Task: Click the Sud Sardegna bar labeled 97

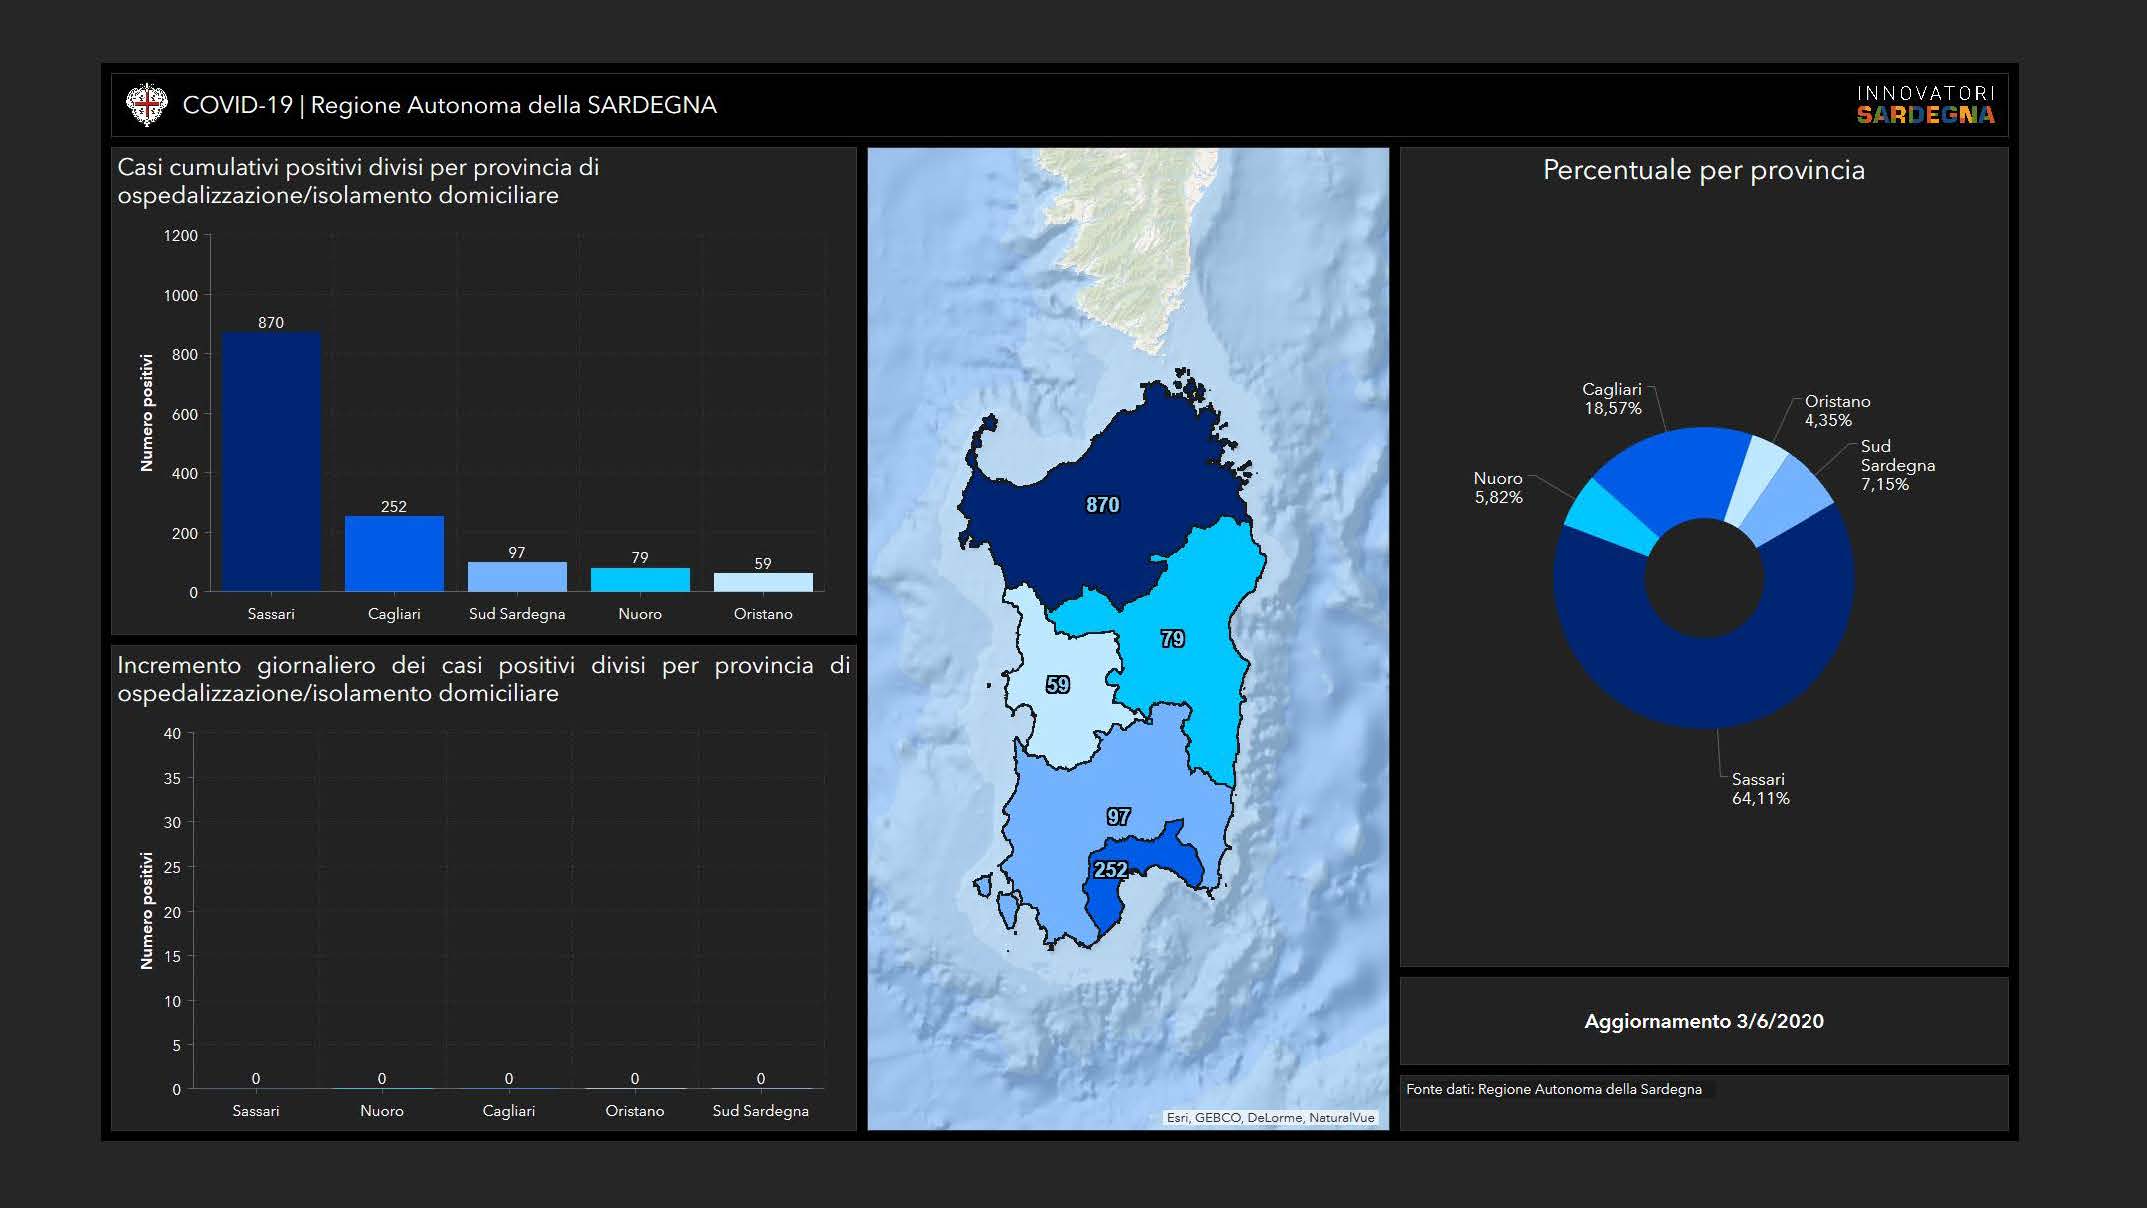Action: click(x=517, y=577)
